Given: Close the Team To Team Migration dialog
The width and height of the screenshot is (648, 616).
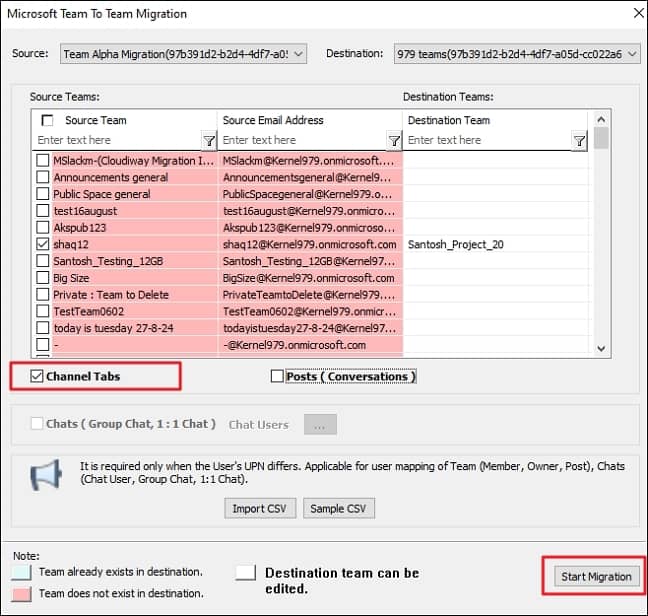Looking at the screenshot, I should click(x=638, y=13).
